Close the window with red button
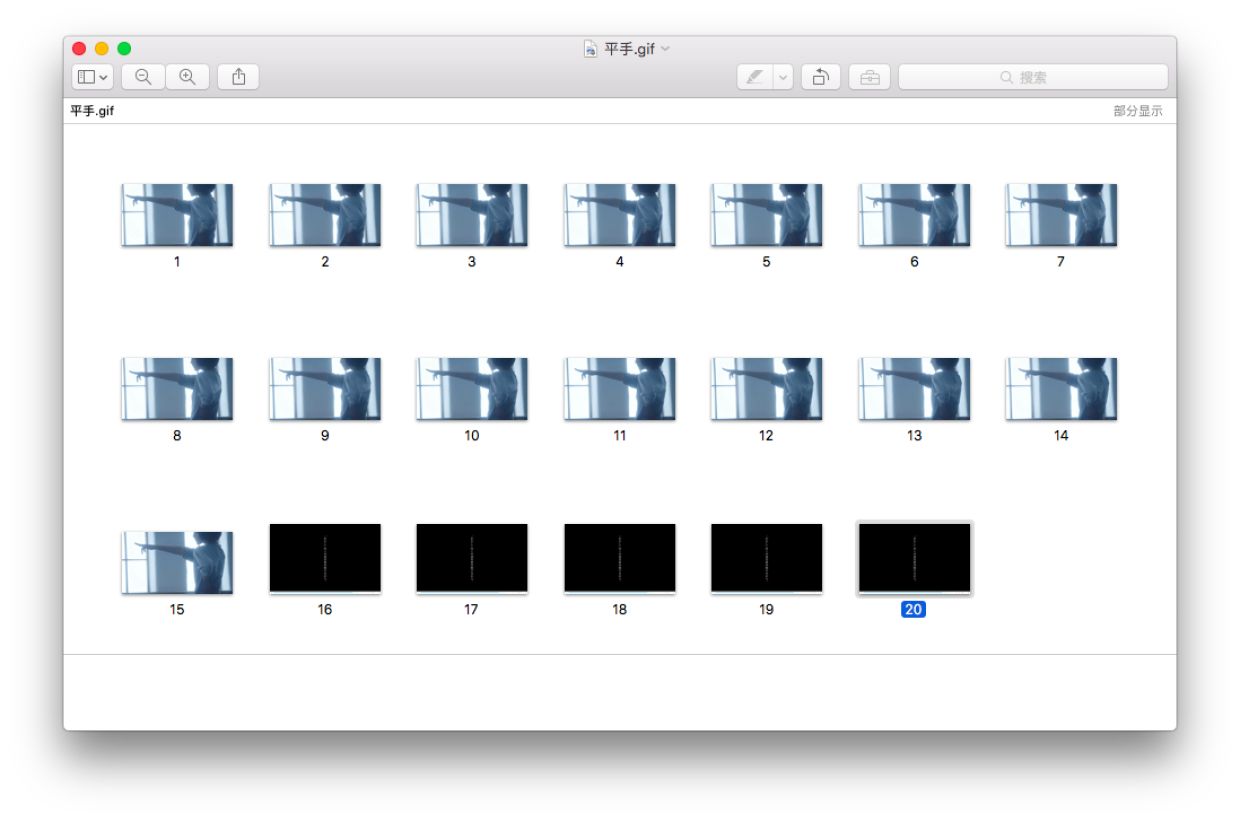 click(79, 48)
